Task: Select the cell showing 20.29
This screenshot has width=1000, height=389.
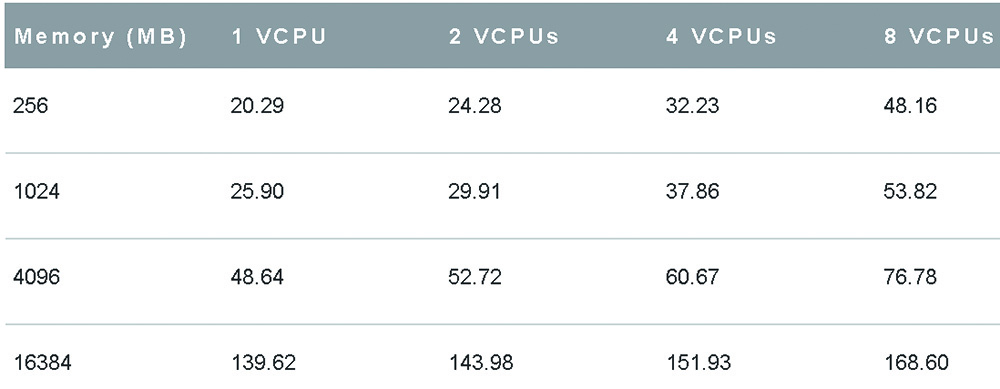Action: 257,105
